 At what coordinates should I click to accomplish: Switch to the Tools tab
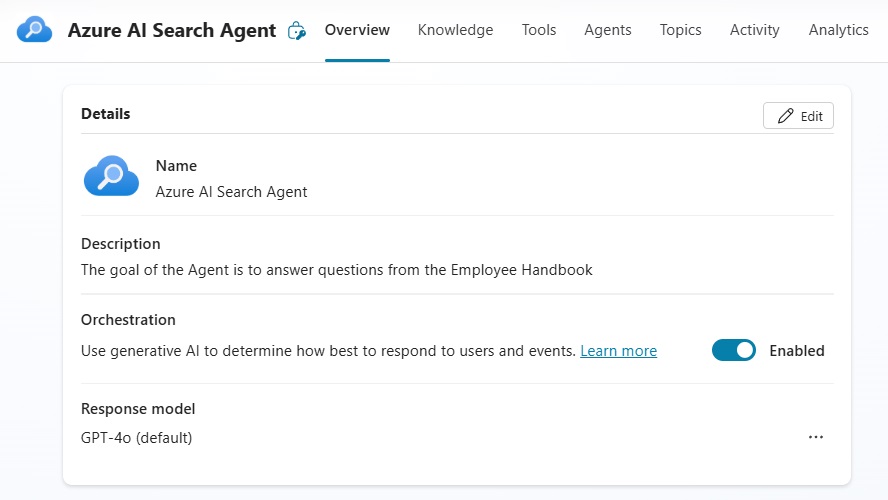pos(539,30)
